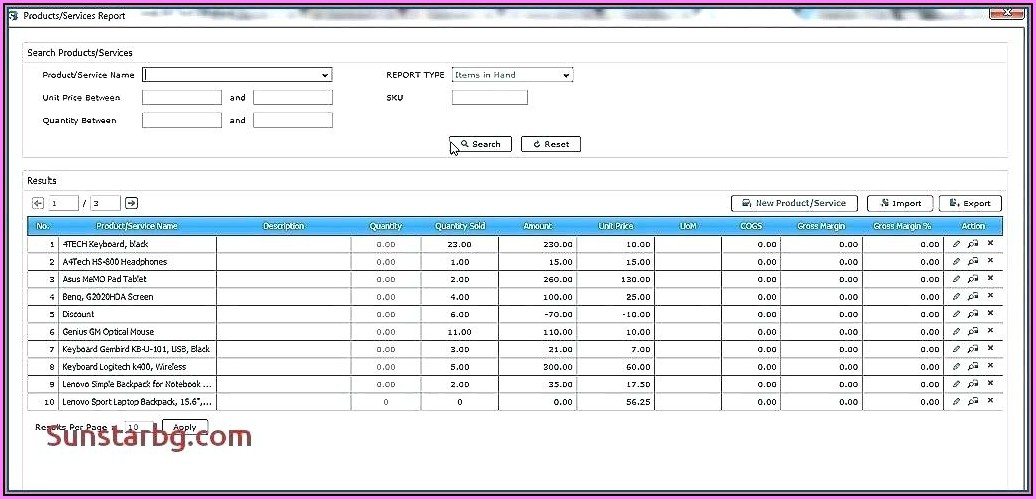Sort by Quantity Sold column header
Screen dimensions: 1036x499
point(459,226)
